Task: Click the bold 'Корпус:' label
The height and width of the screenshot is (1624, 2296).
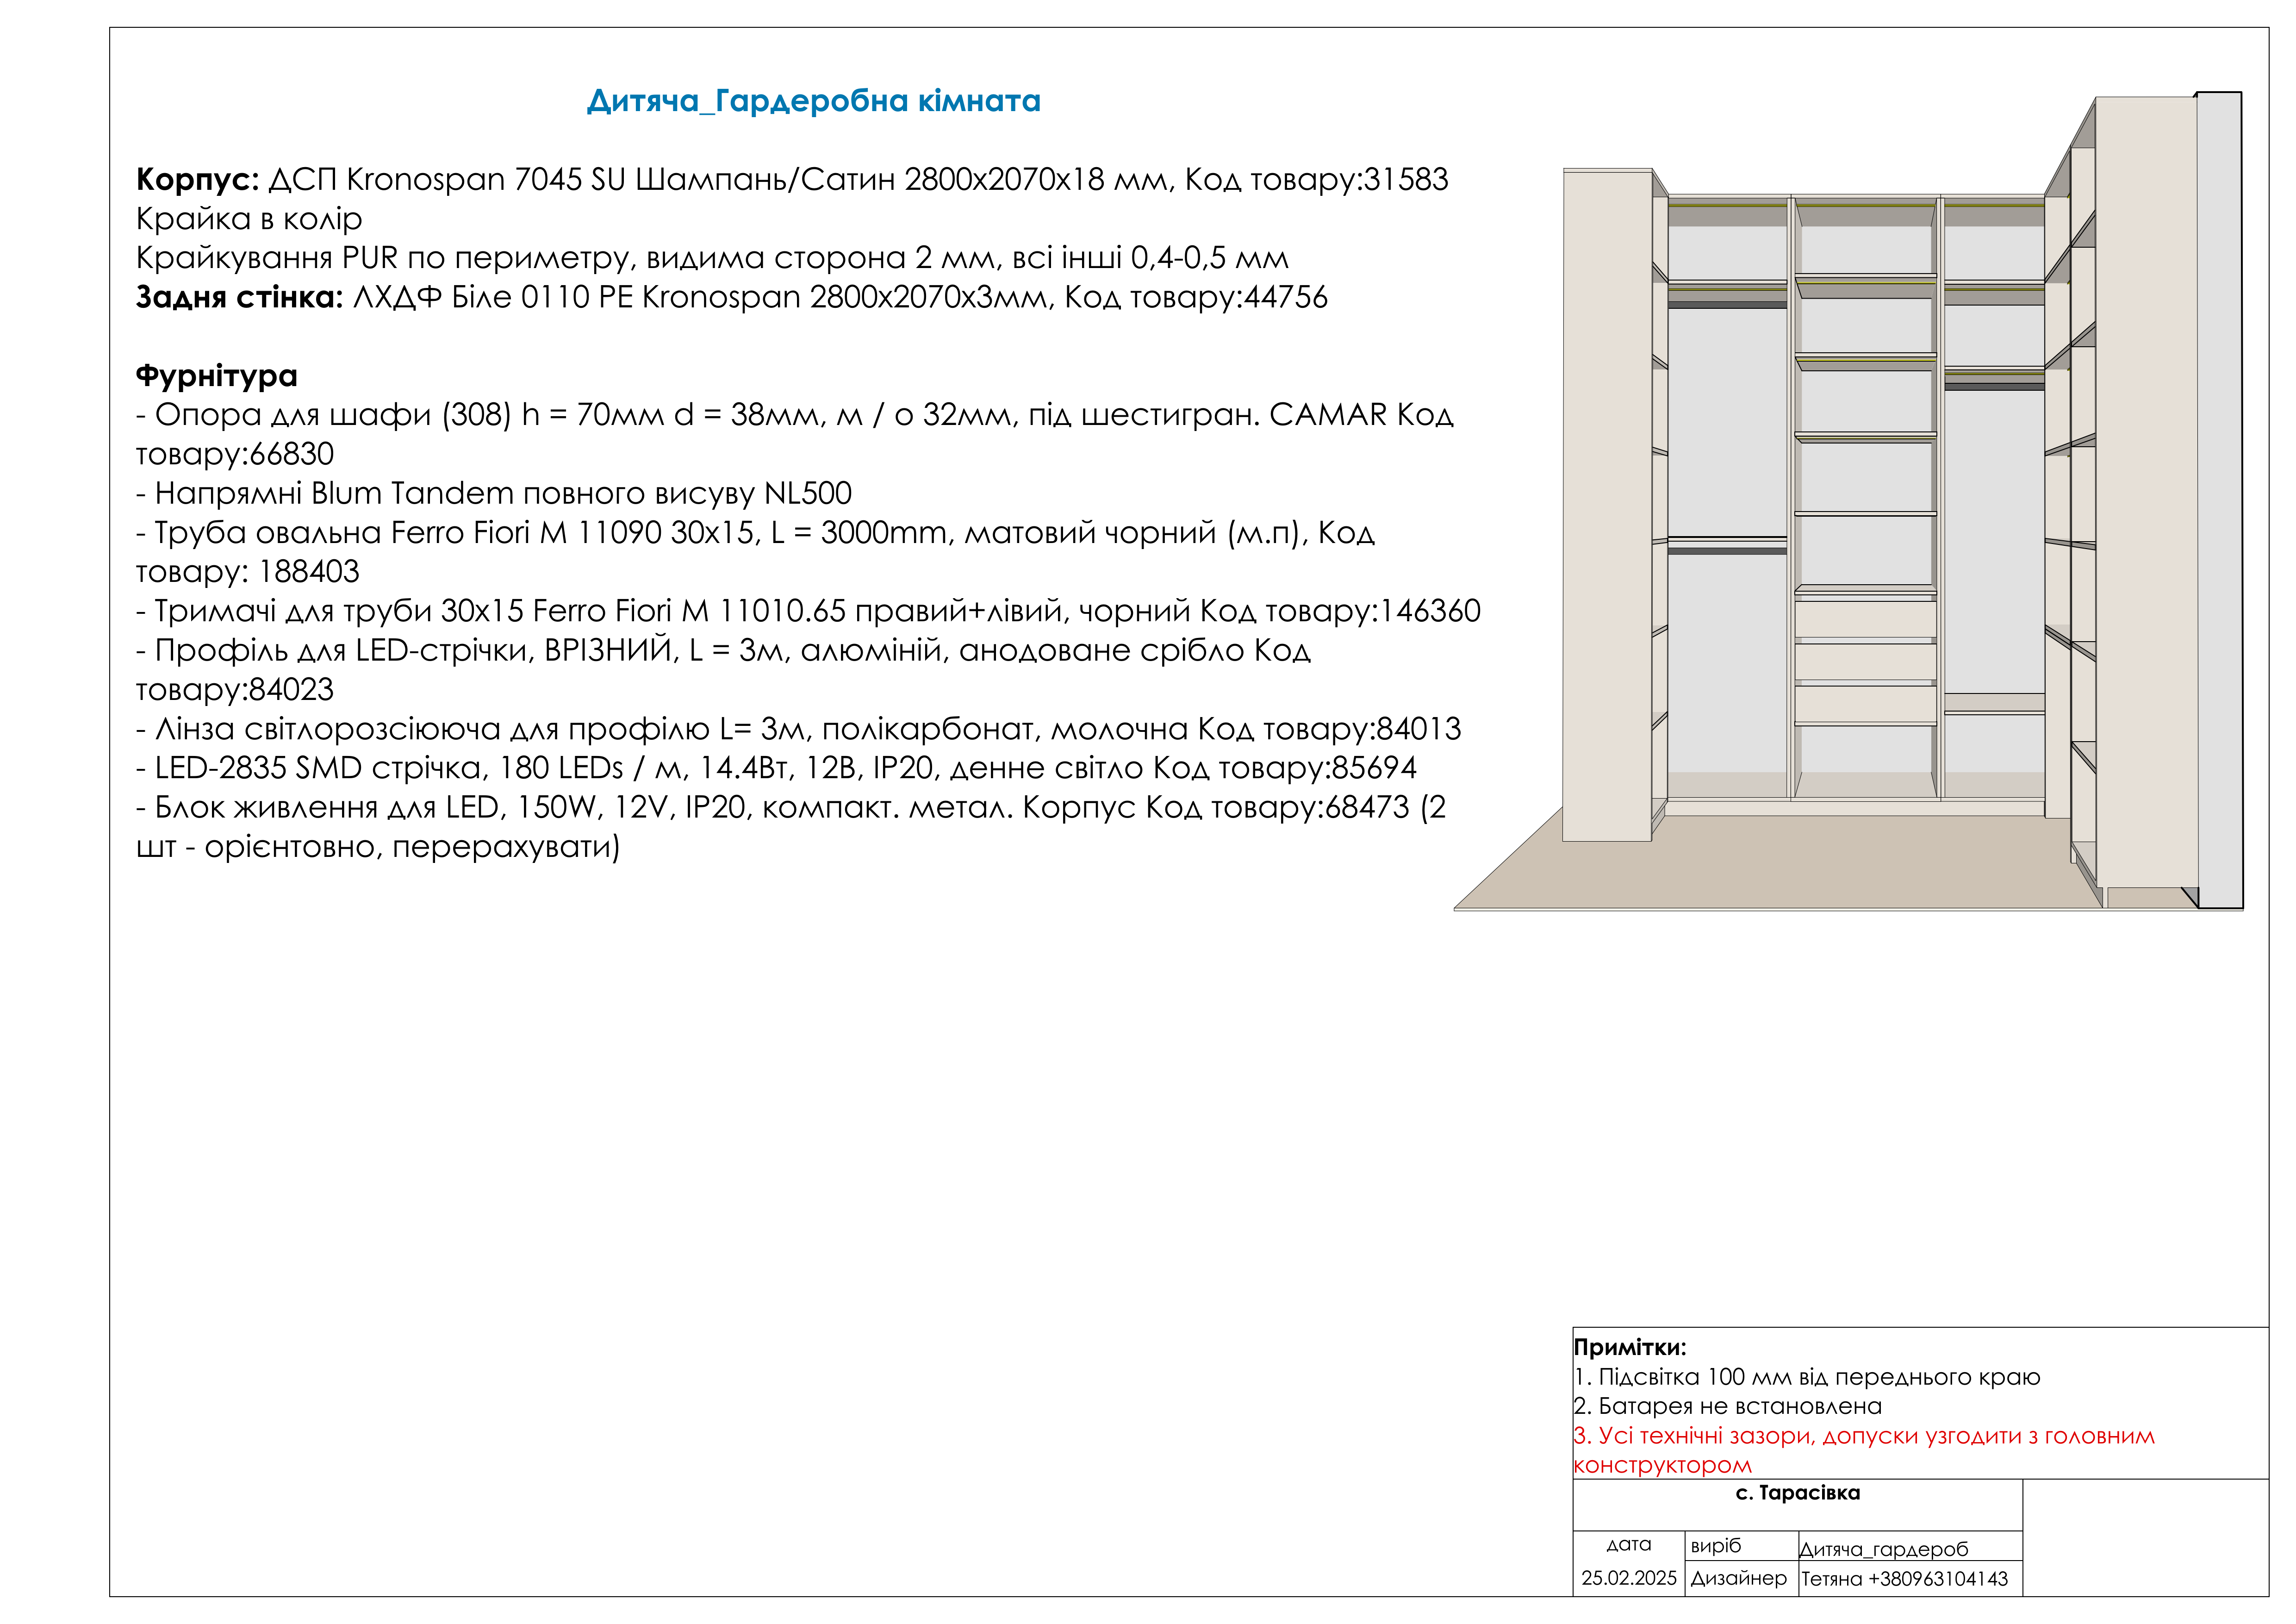Action: pos(197,180)
